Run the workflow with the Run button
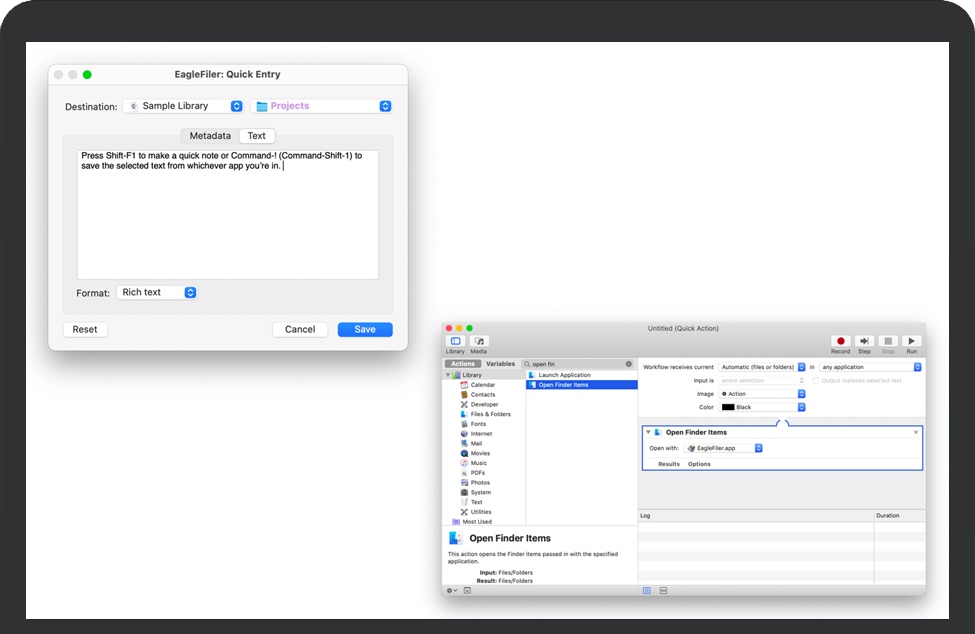 (911, 342)
